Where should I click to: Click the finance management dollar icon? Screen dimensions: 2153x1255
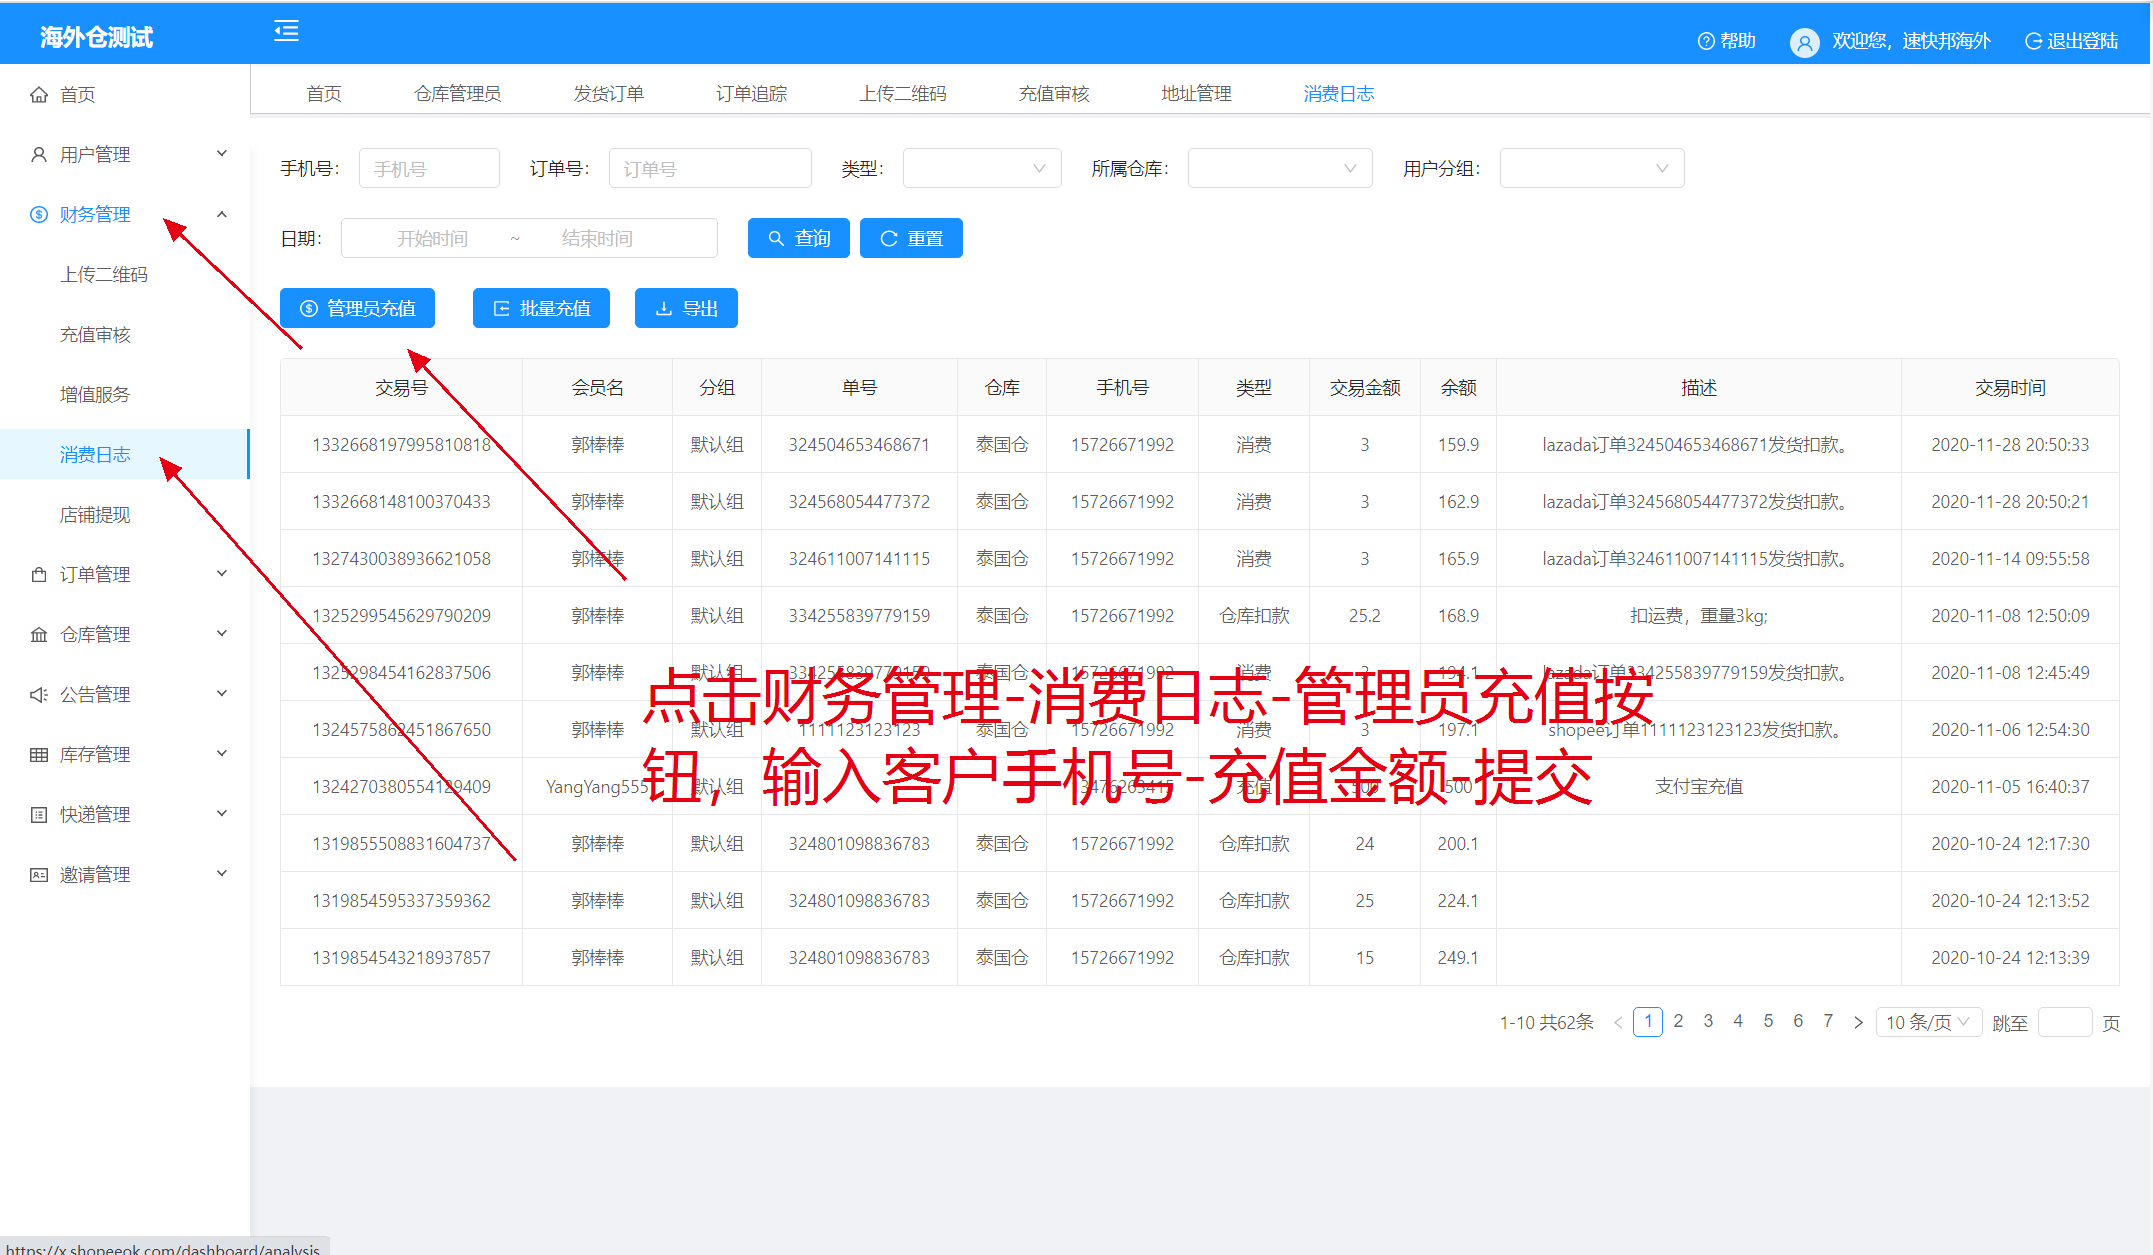[x=39, y=214]
